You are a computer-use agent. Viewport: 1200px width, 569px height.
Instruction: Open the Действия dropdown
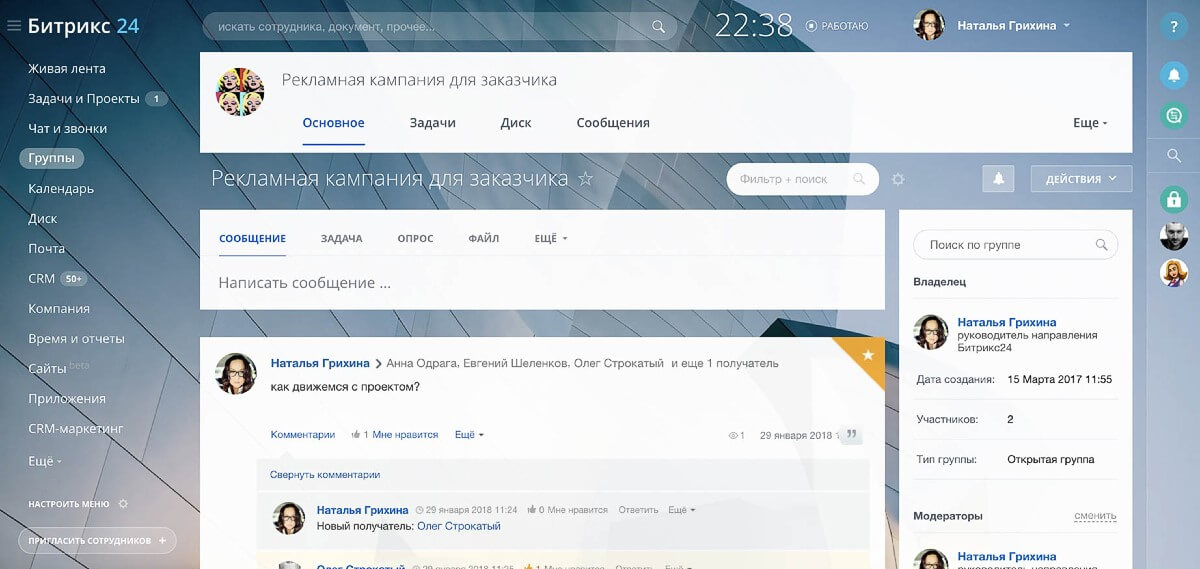[1081, 179]
